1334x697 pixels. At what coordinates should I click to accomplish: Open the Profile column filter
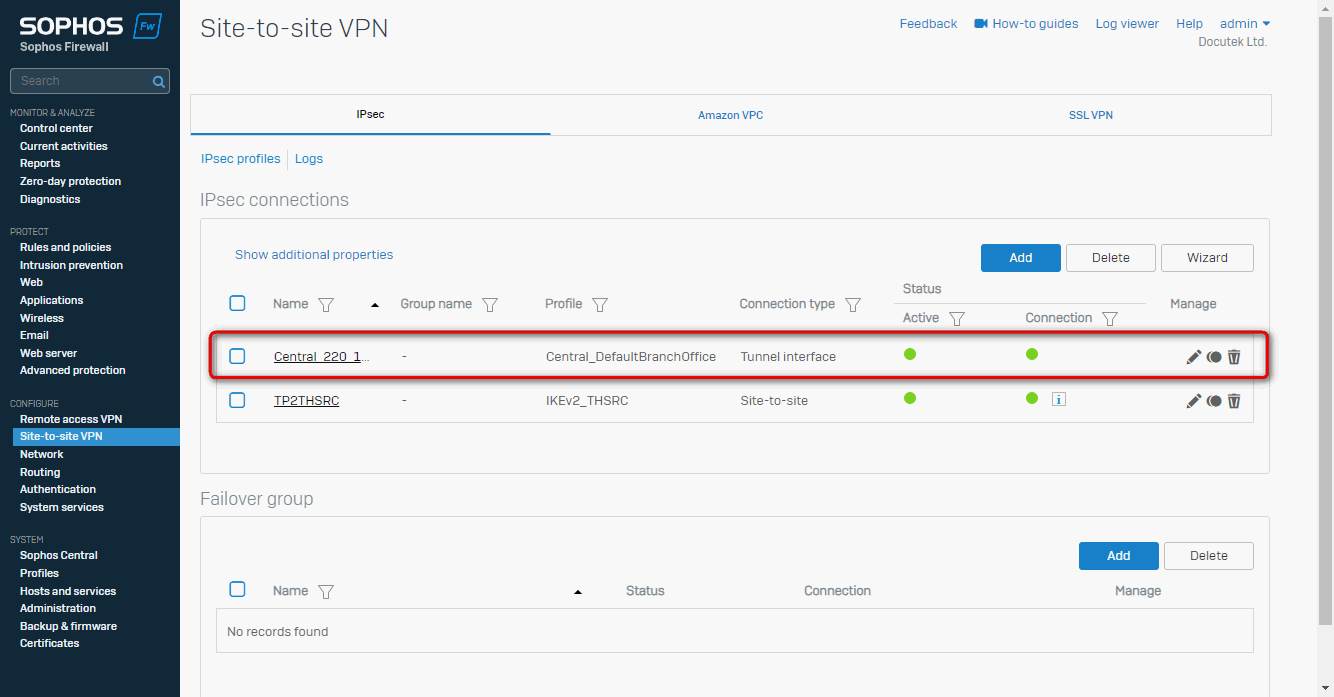(600, 305)
